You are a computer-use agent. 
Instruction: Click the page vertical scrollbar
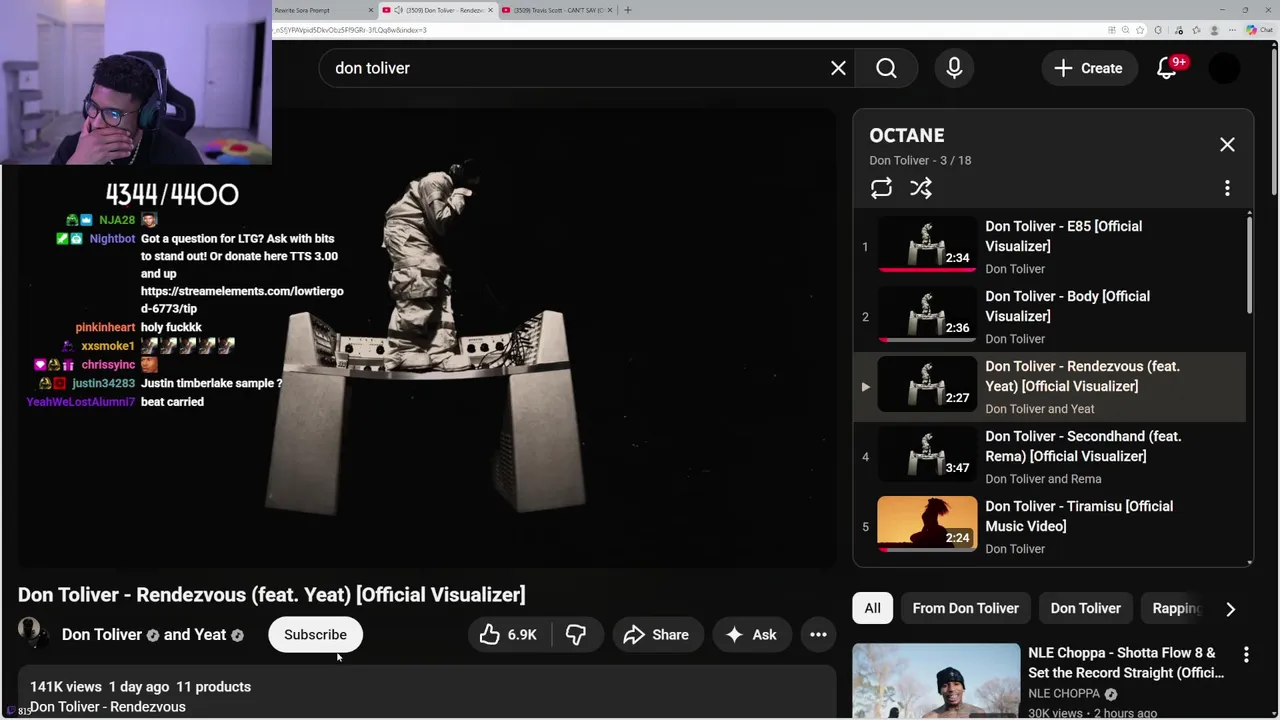pos(1274,120)
